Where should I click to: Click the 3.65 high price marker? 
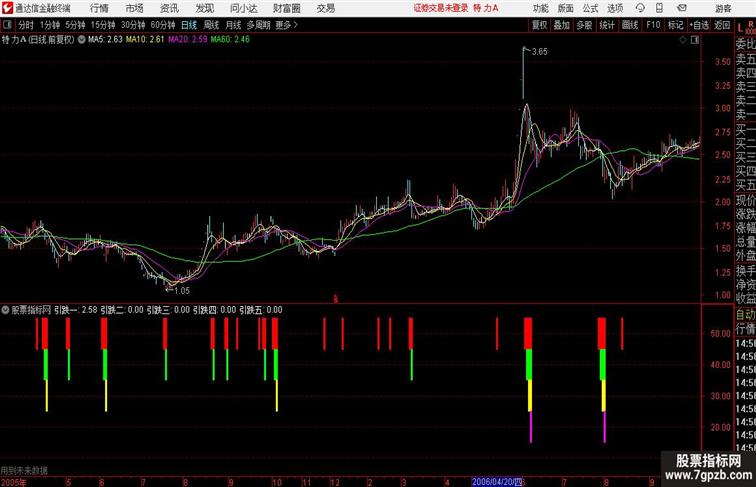[x=540, y=52]
